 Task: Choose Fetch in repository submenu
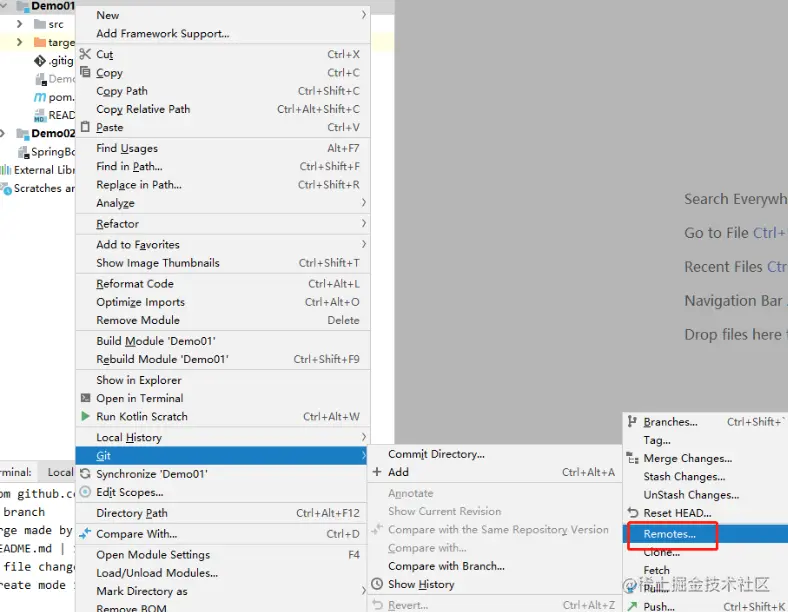point(706,570)
